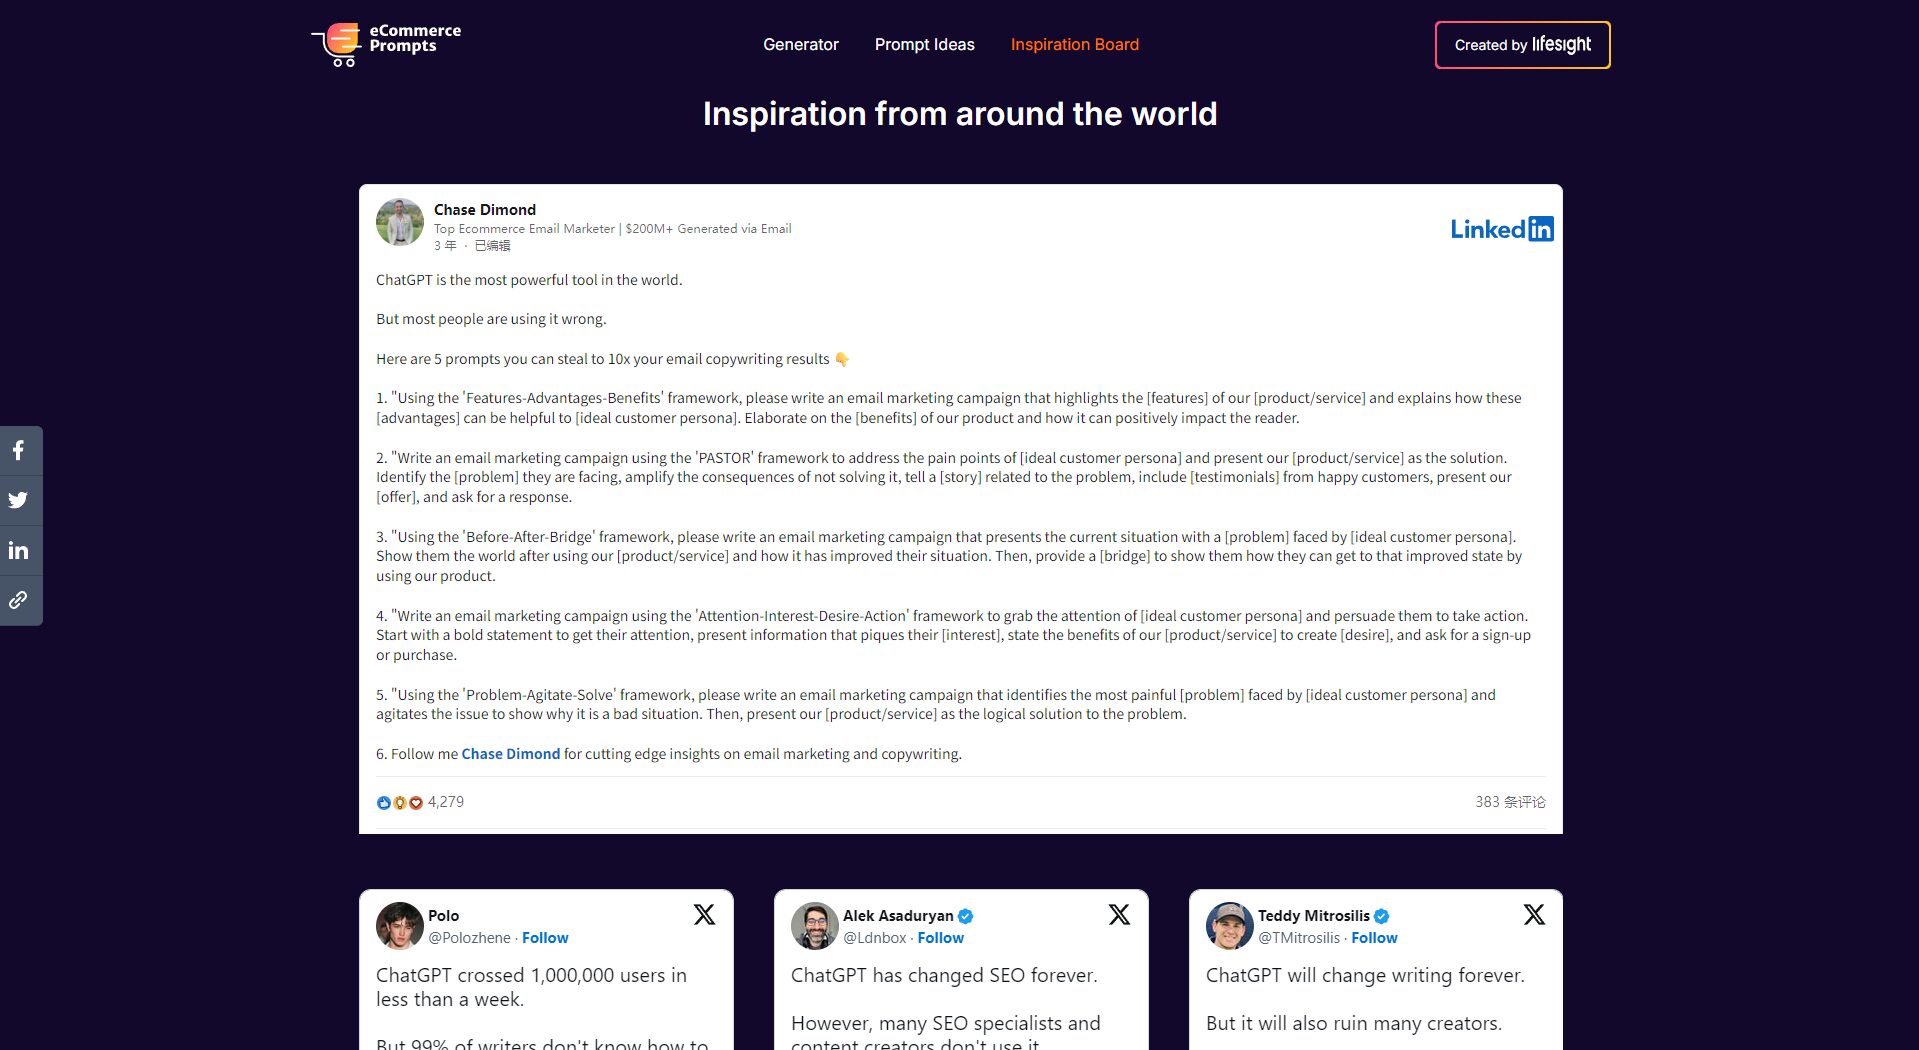Open the LinkedIn logo on Chase's post
1919x1050 pixels.
click(x=1501, y=229)
